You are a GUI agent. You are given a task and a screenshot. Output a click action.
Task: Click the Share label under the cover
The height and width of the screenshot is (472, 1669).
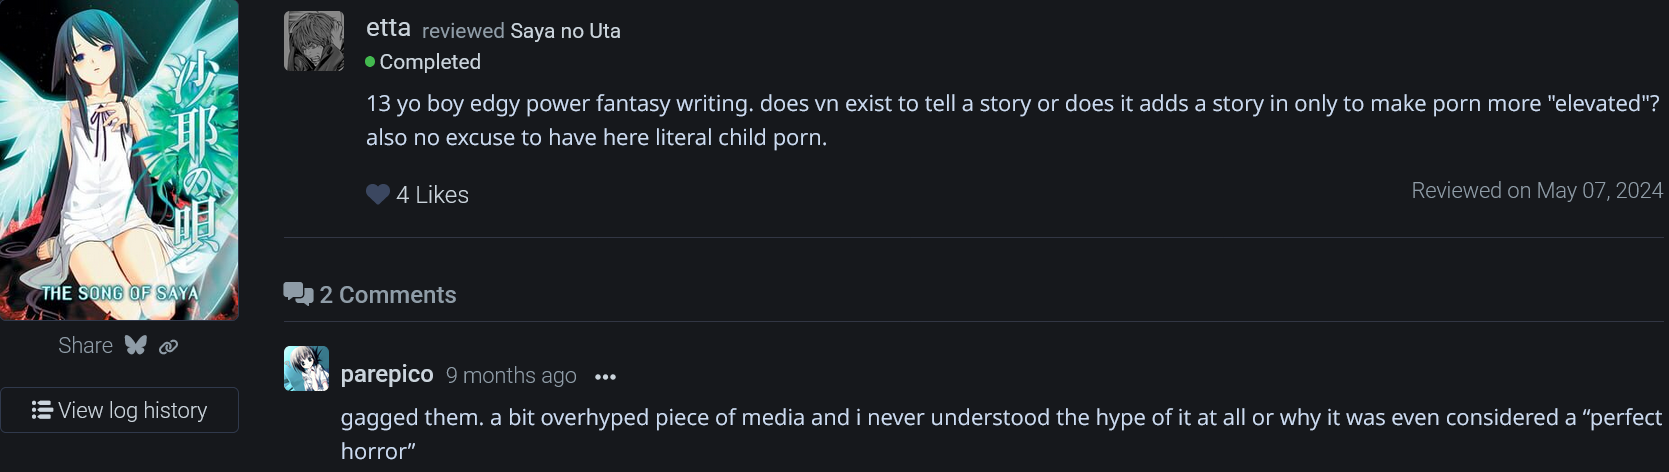(85, 346)
